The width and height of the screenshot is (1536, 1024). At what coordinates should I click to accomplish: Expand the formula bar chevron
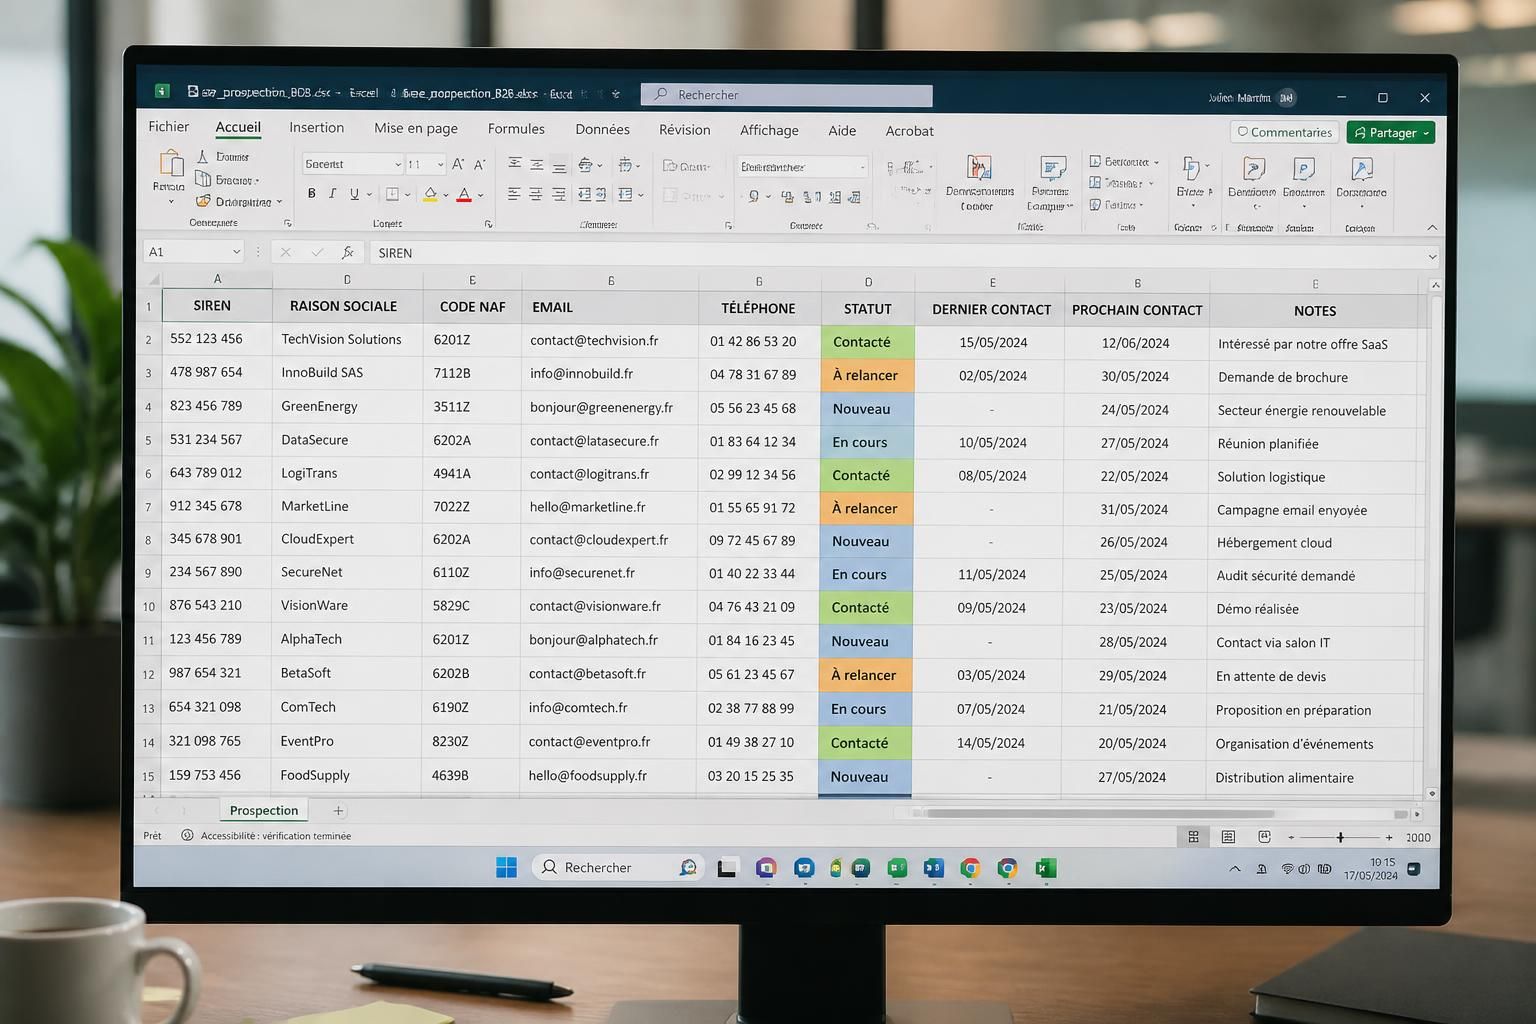pos(1432,257)
